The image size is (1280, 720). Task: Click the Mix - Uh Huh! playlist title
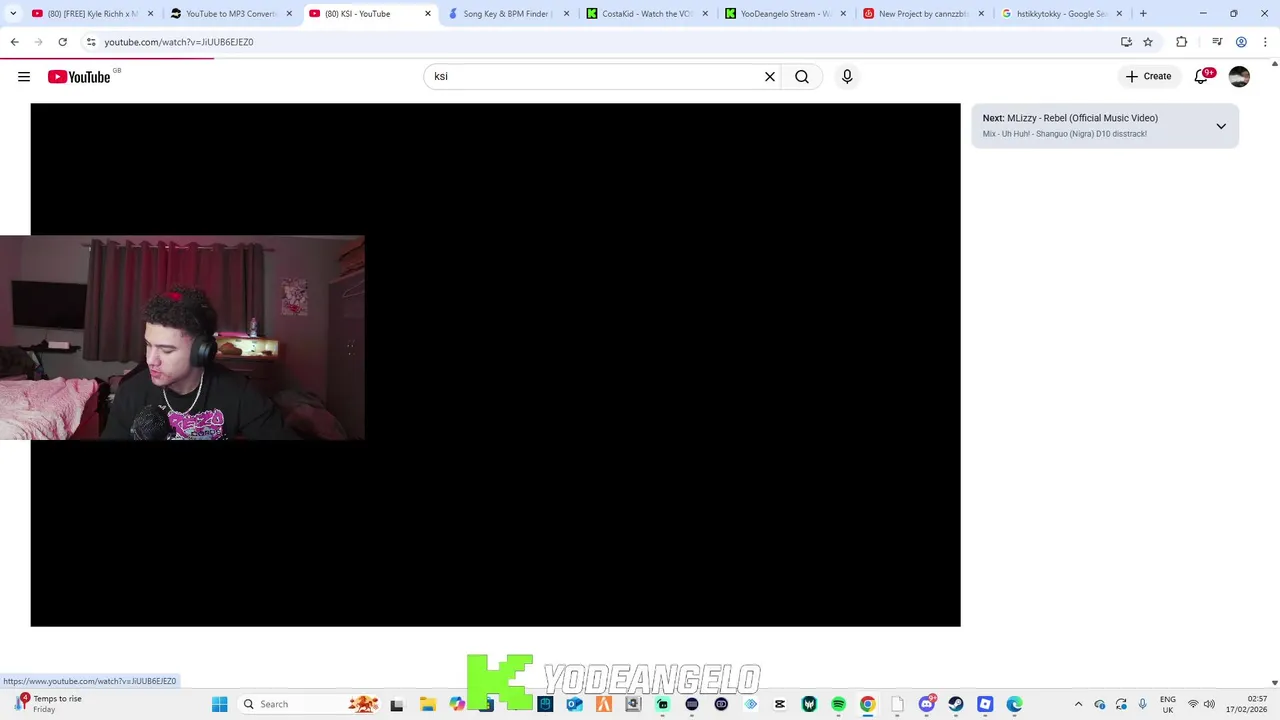click(1065, 134)
